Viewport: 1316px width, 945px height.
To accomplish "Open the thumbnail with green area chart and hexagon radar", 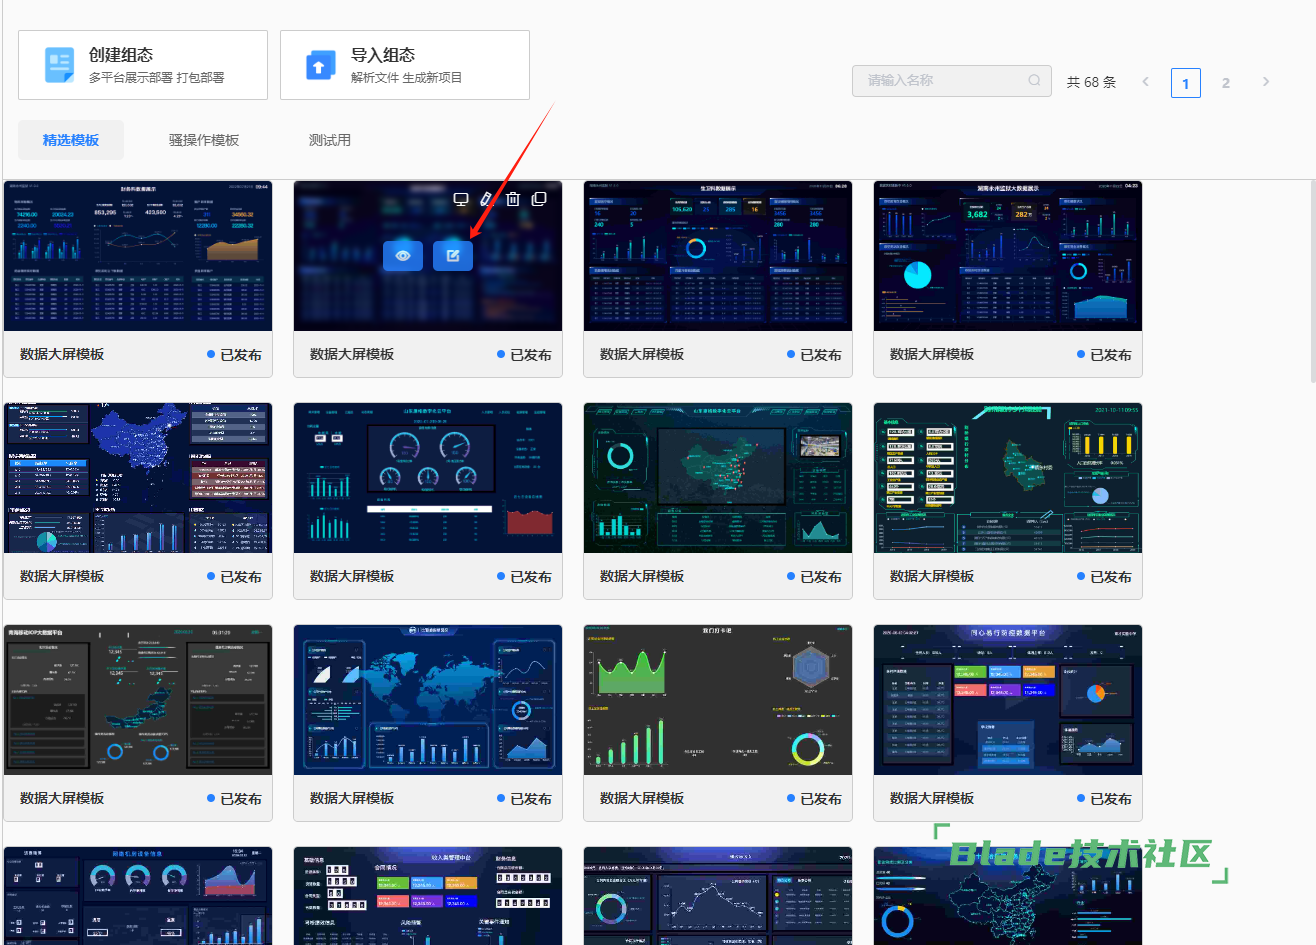I will [718, 700].
